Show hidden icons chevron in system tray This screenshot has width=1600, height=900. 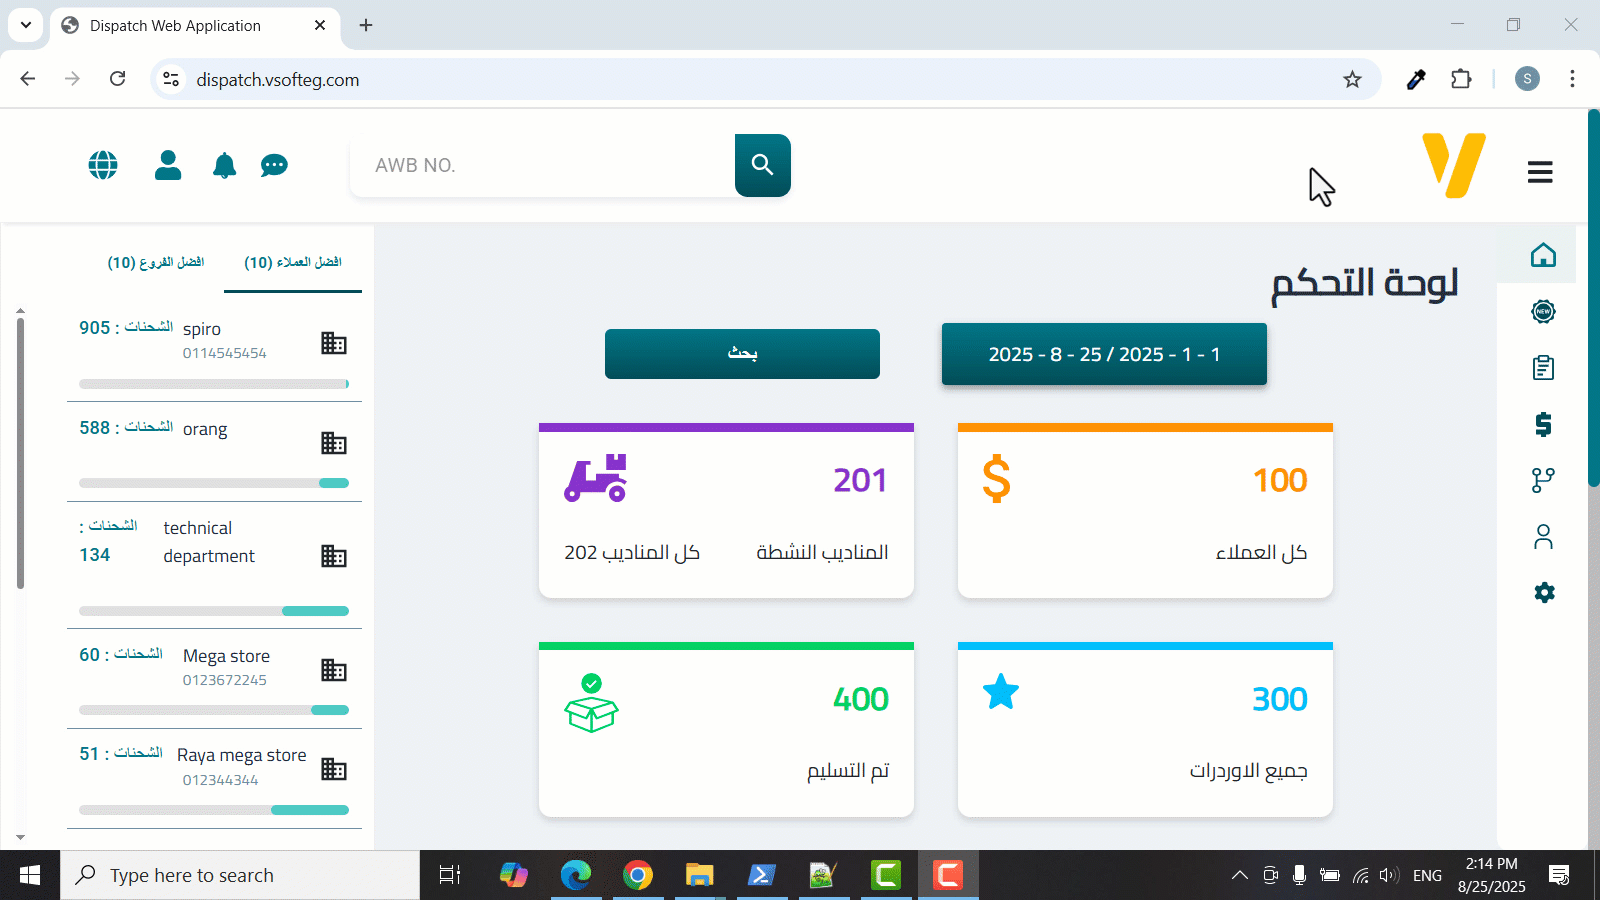pos(1239,876)
